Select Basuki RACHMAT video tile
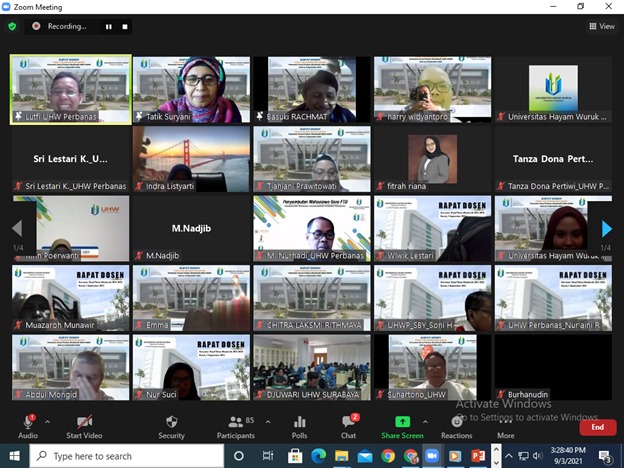This screenshot has height=468, width=624. (x=312, y=90)
